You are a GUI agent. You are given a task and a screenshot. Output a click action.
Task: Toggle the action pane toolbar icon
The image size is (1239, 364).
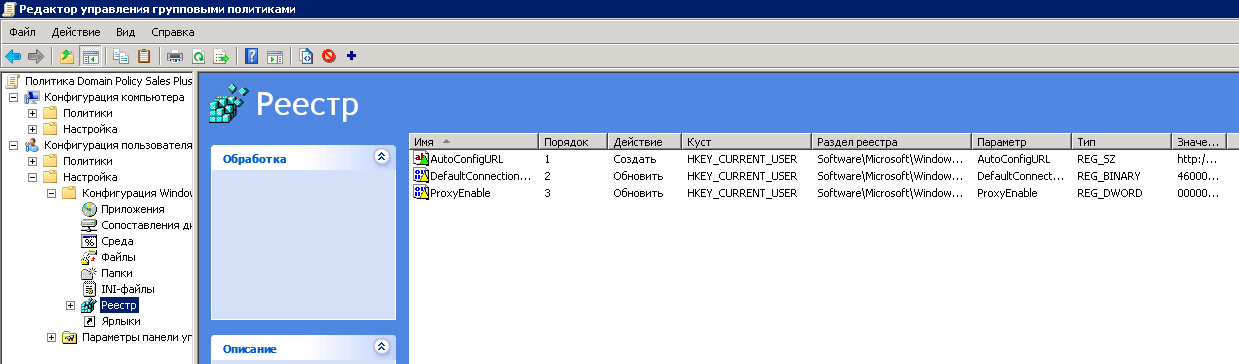(275, 56)
